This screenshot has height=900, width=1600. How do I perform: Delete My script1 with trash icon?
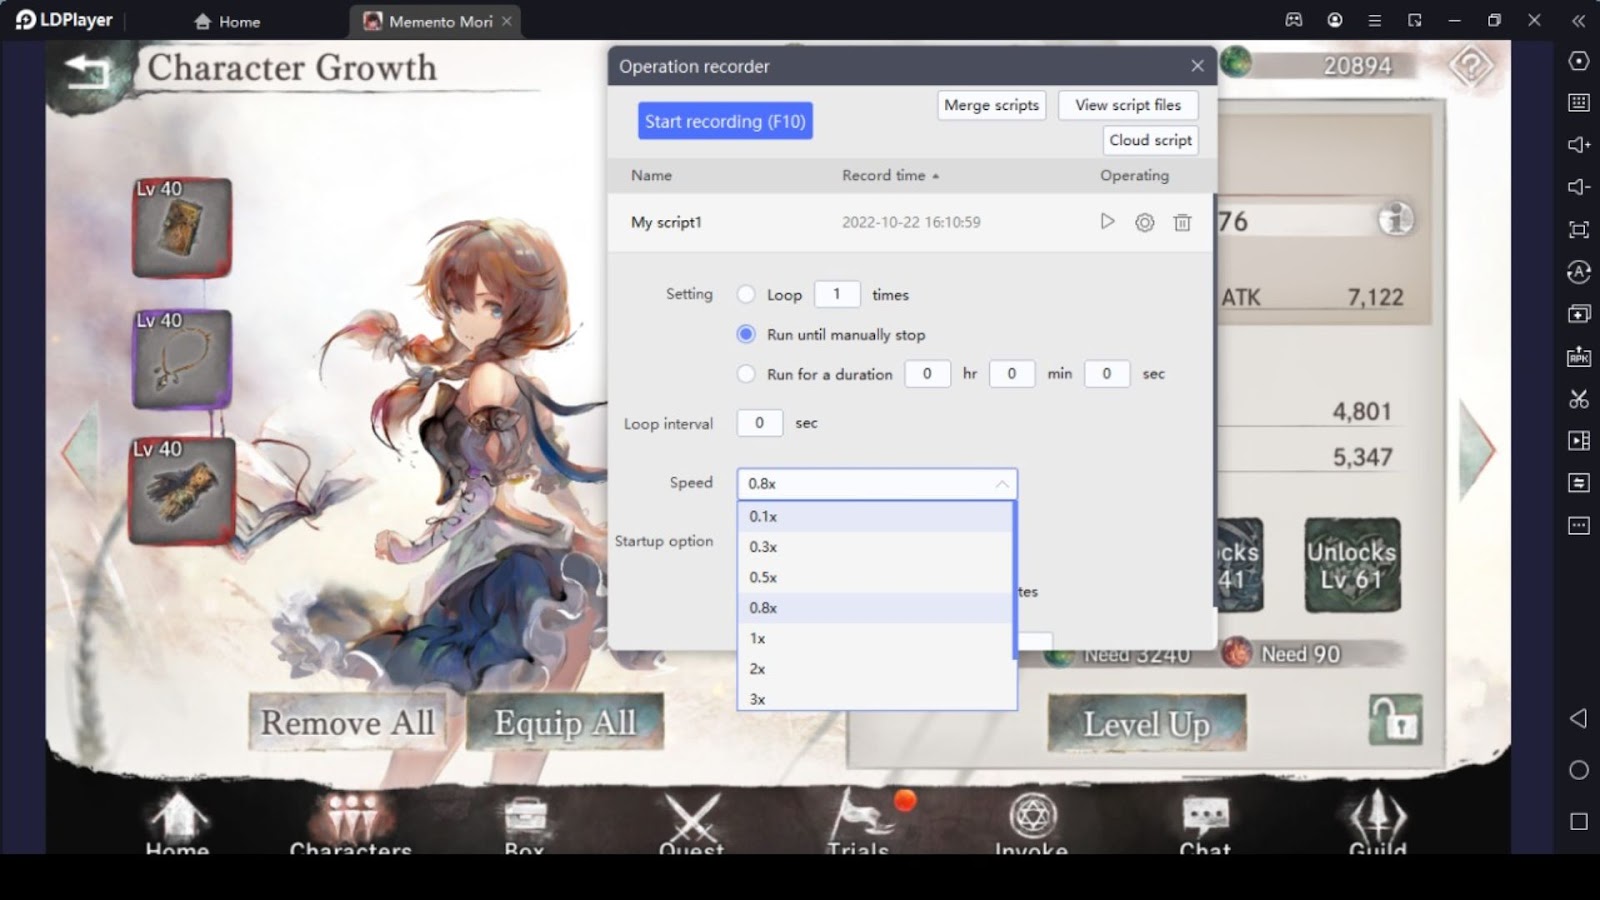[x=1182, y=222]
